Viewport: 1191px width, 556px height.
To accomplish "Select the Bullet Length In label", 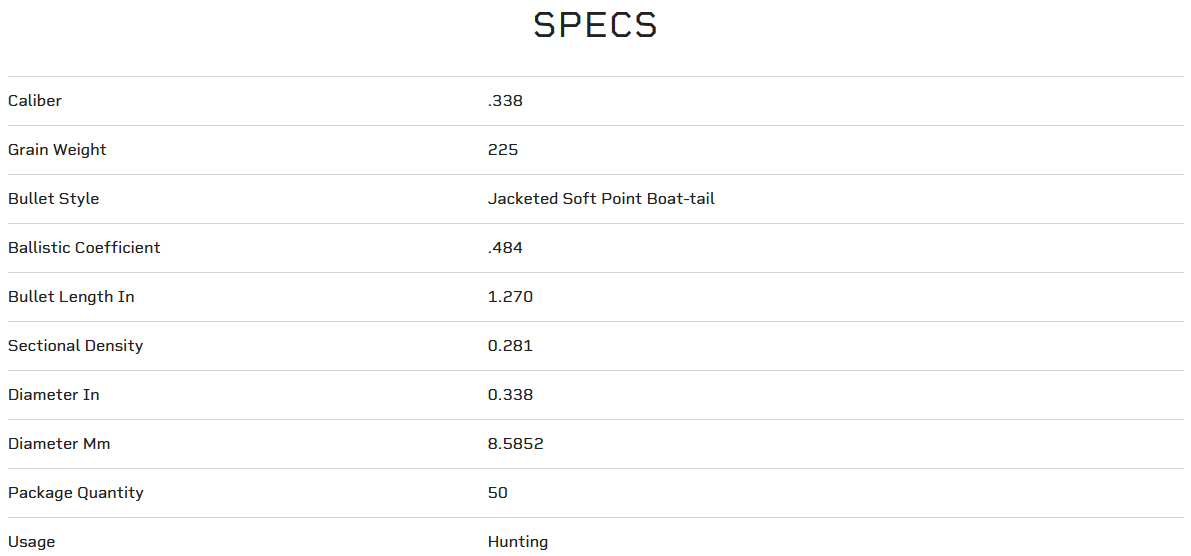I will click(x=71, y=297).
